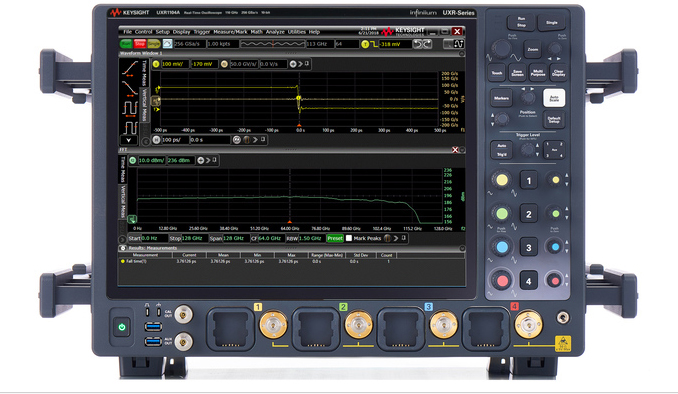This screenshot has height=394, width=678.
Task: Click the yellow trigger T icon
Action: pos(365,44)
